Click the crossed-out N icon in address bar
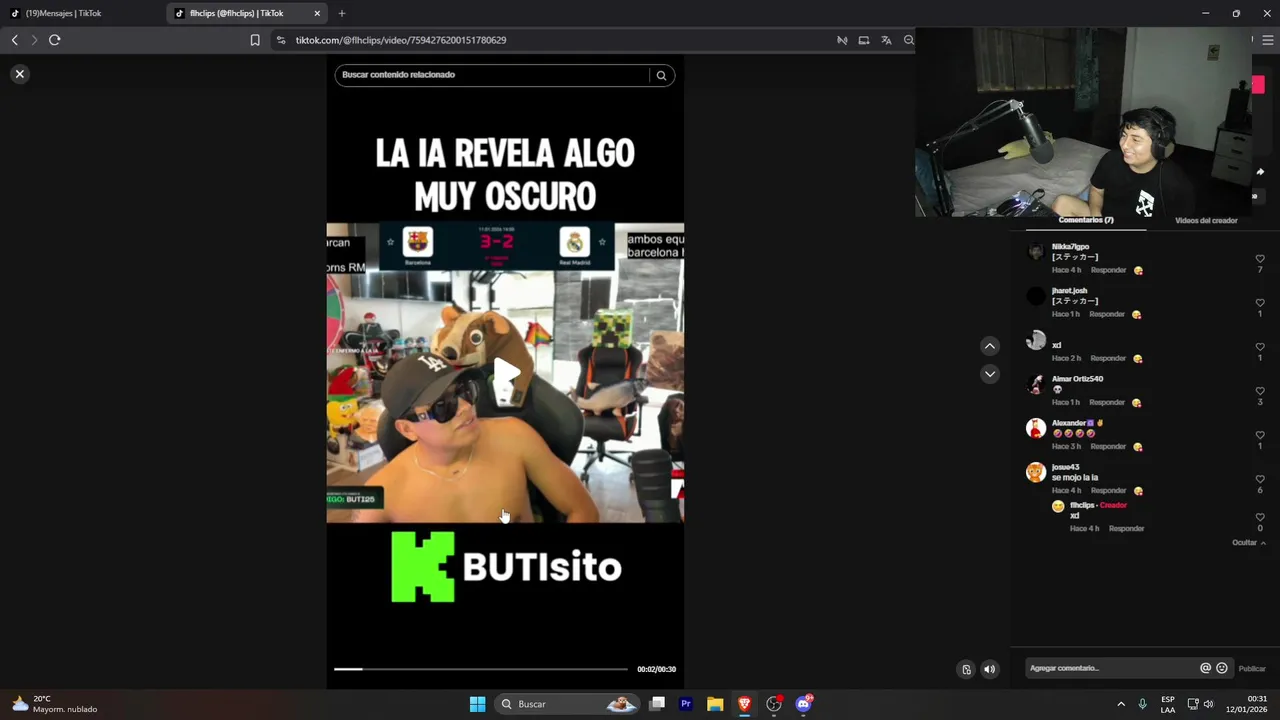1280x720 pixels. point(842,40)
